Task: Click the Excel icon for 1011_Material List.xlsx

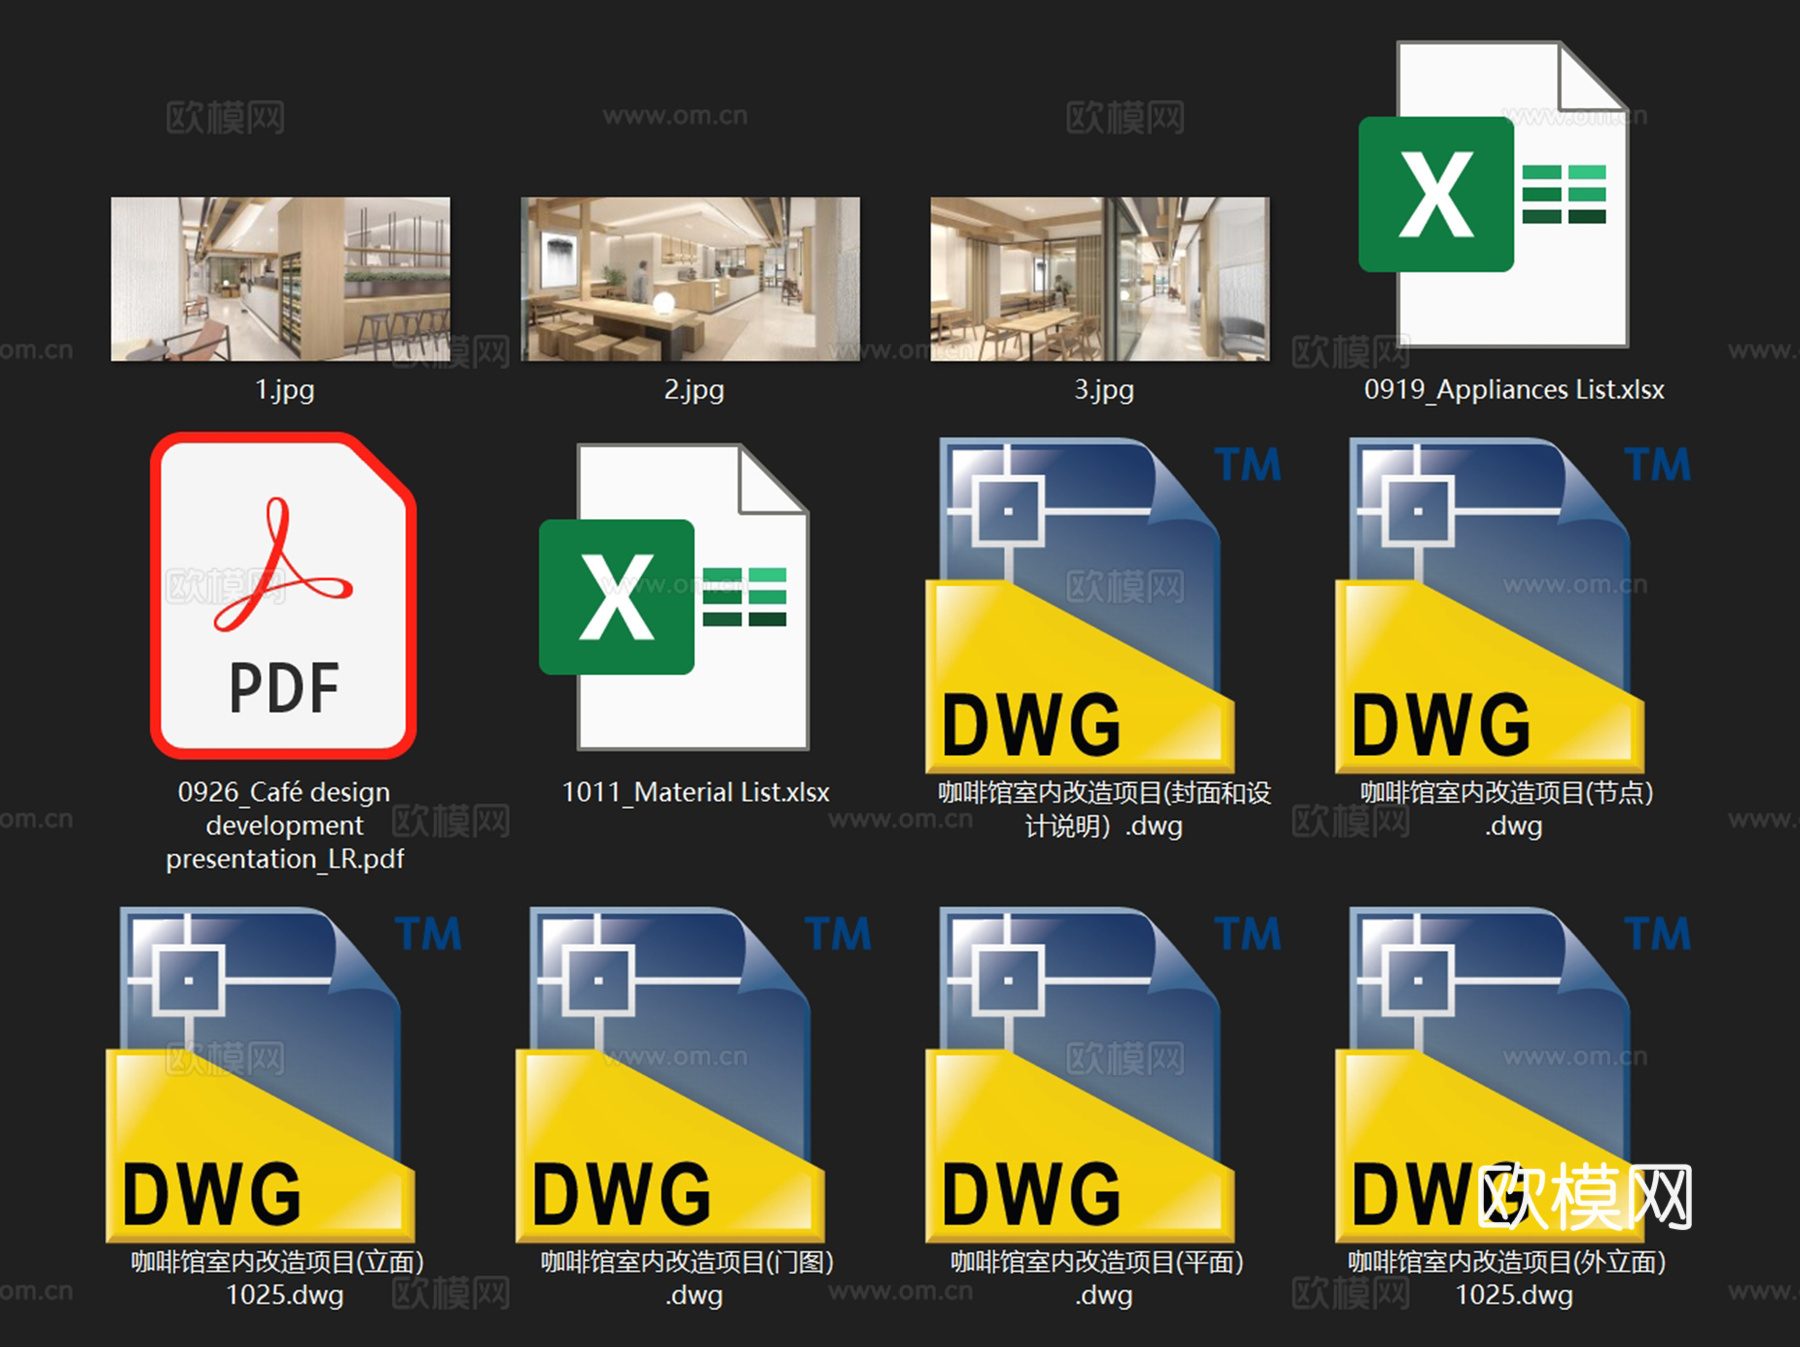Action: 675,597
